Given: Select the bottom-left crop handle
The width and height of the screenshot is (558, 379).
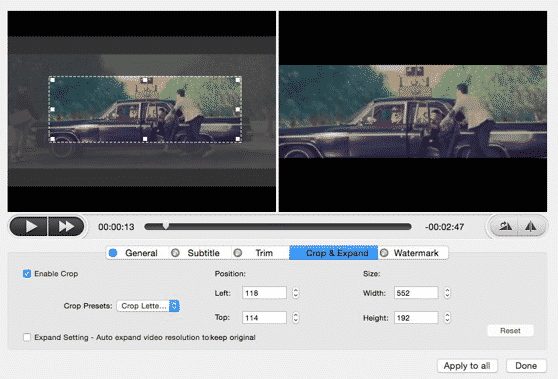Looking at the screenshot, I should pyautogui.click(x=52, y=139).
